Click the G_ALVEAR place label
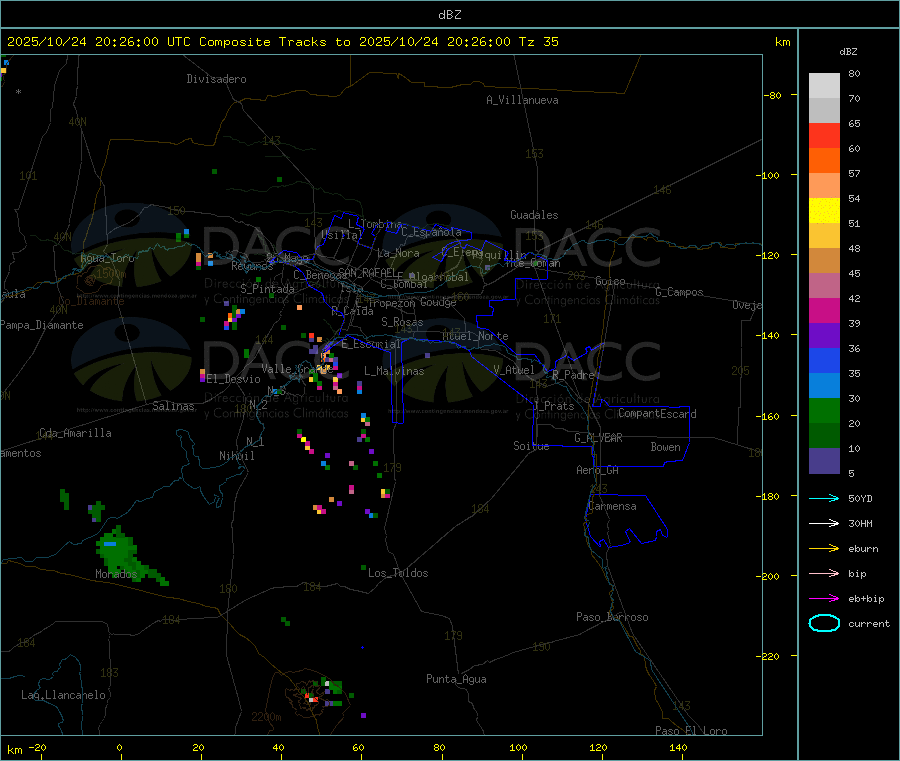Screen dimensions: 900x761 point(598,438)
